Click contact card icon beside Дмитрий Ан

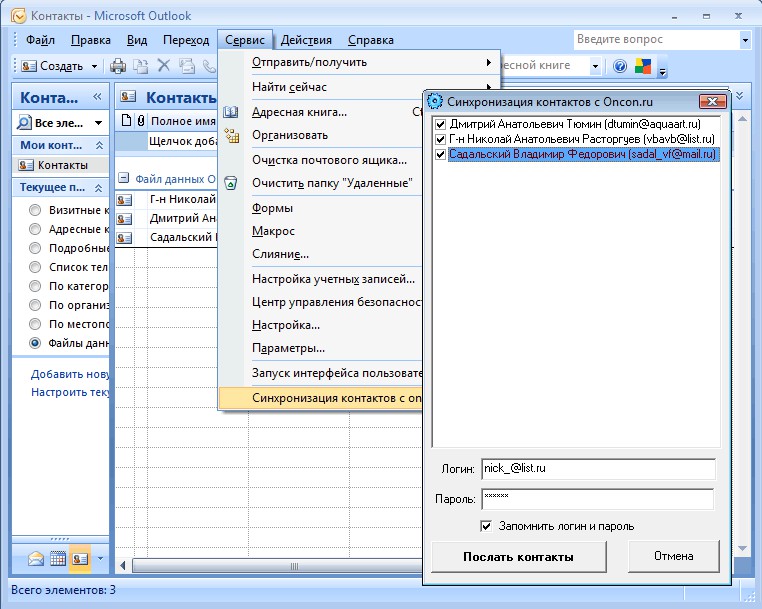tap(124, 219)
